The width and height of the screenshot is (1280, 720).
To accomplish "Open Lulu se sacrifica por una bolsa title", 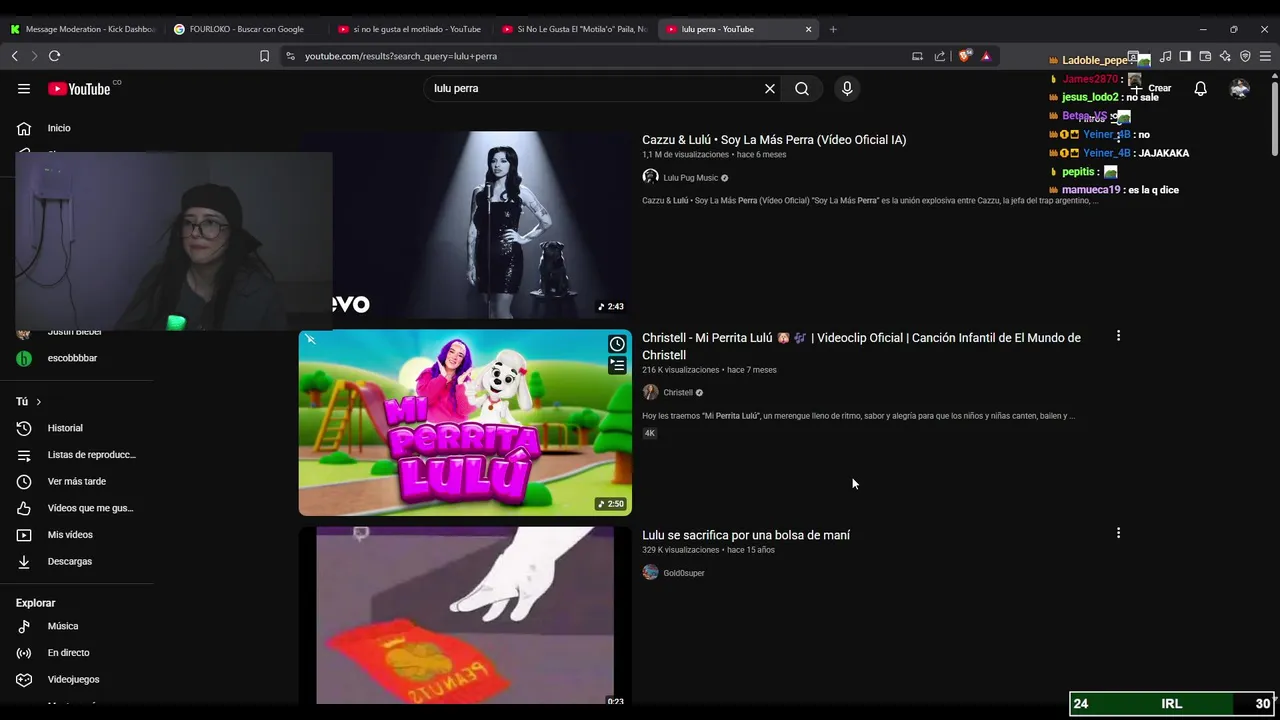I will point(746,535).
